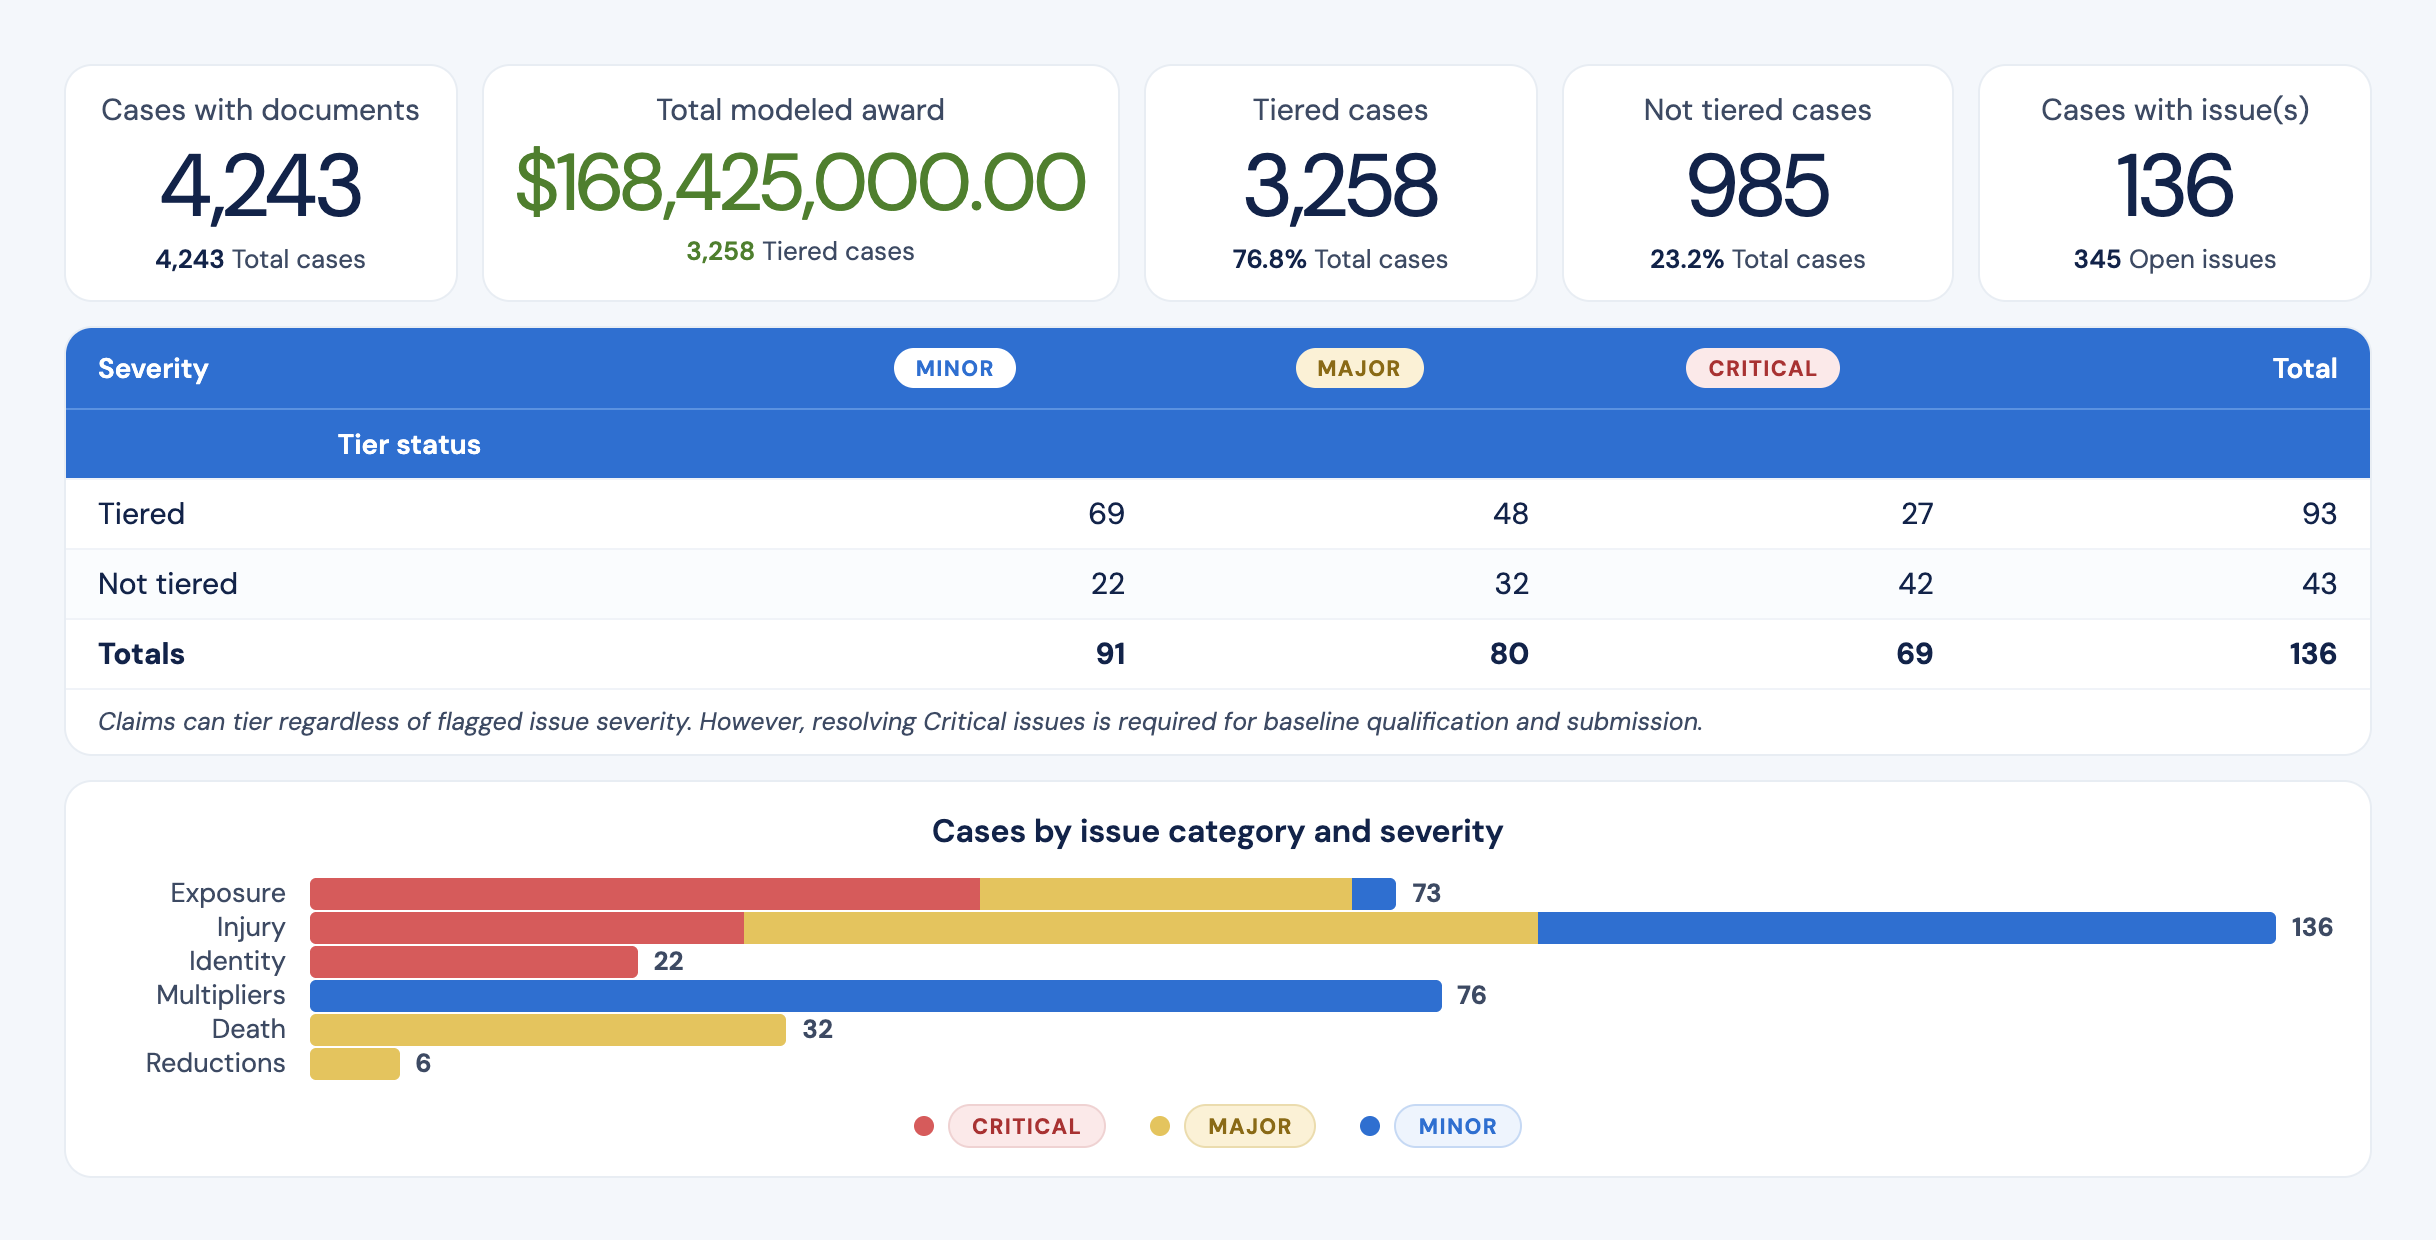Click the red critical segment of Exposure bar
The width and height of the screenshot is (2436, 1240).
point(645,893)
